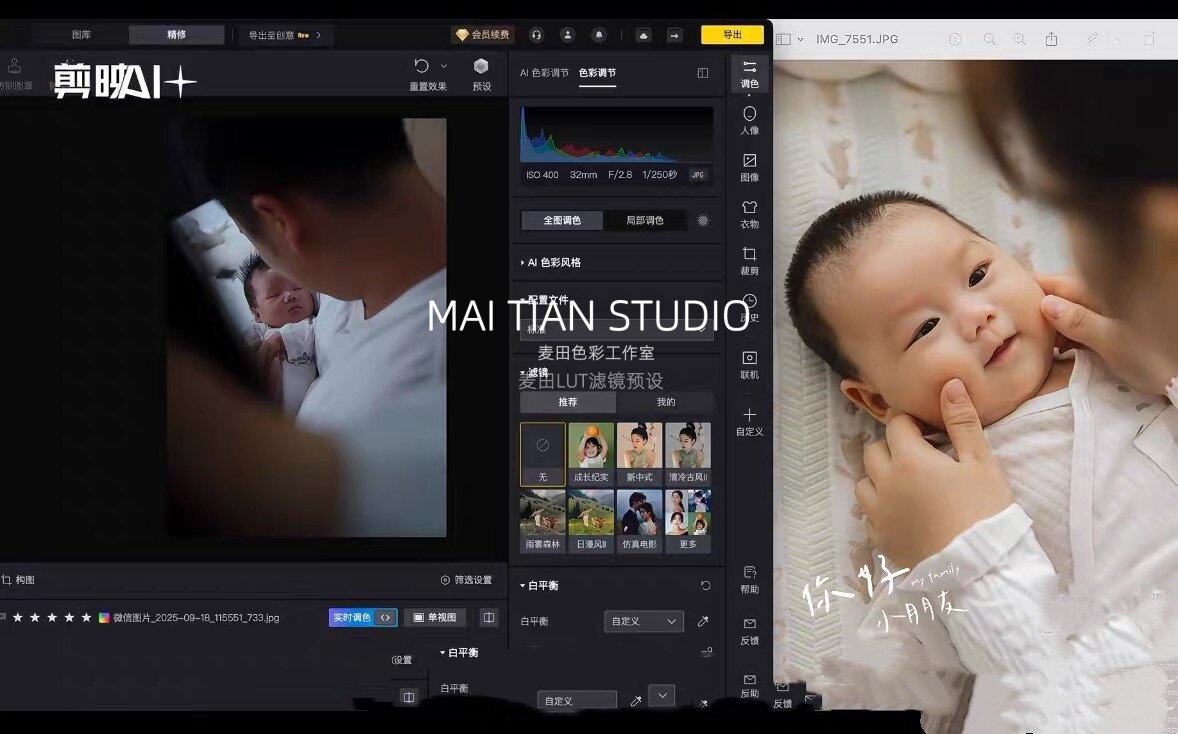Switch to 单视图 single view mode

click(434, 618)
